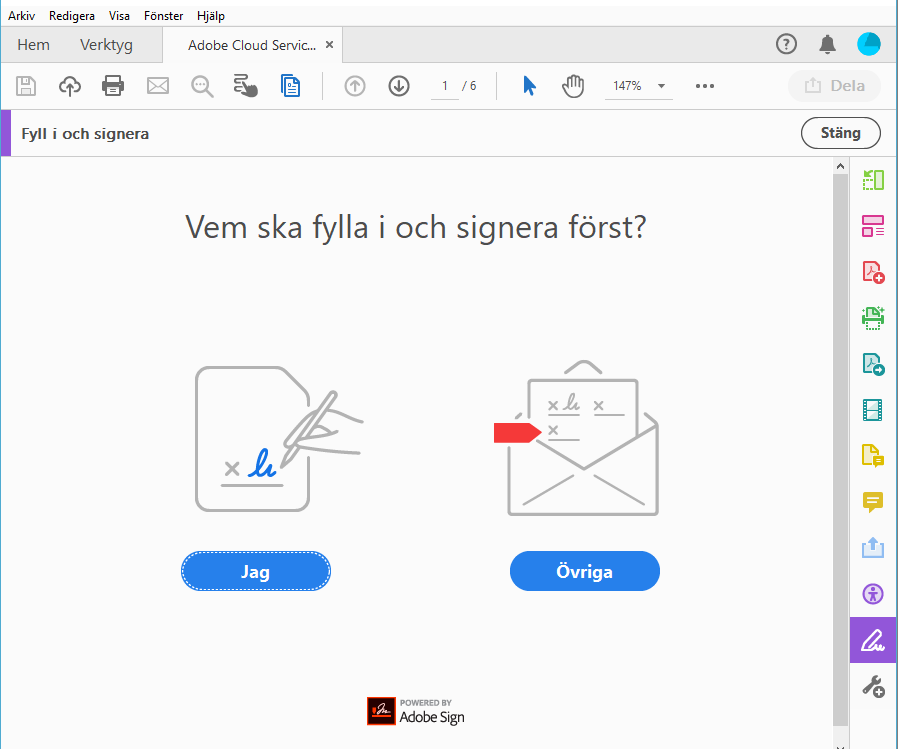Open the Accessibility tool
898x749 pixels.
tap(872, 594)
